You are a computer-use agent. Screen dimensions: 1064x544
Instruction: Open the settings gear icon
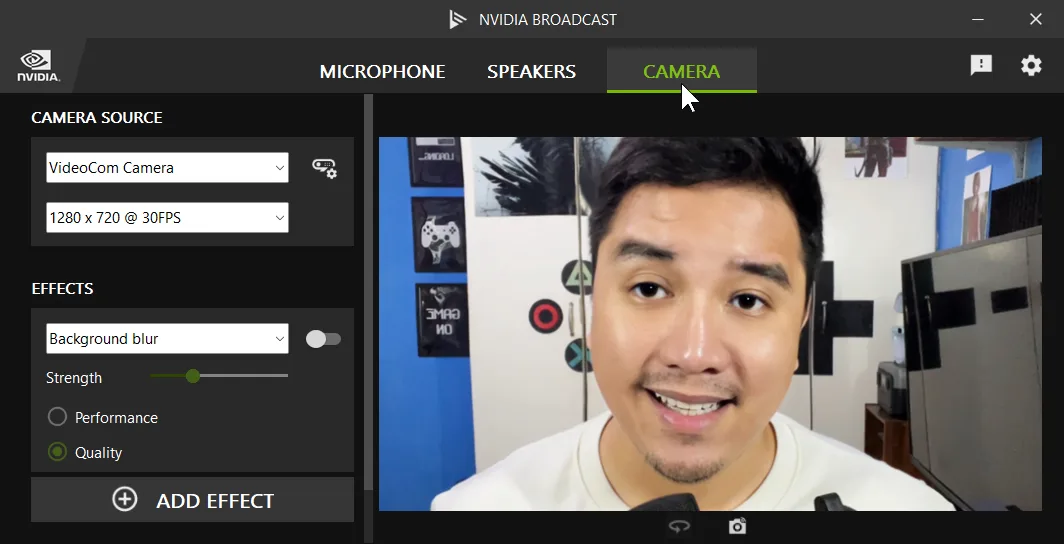click(x=1031, y=65)
